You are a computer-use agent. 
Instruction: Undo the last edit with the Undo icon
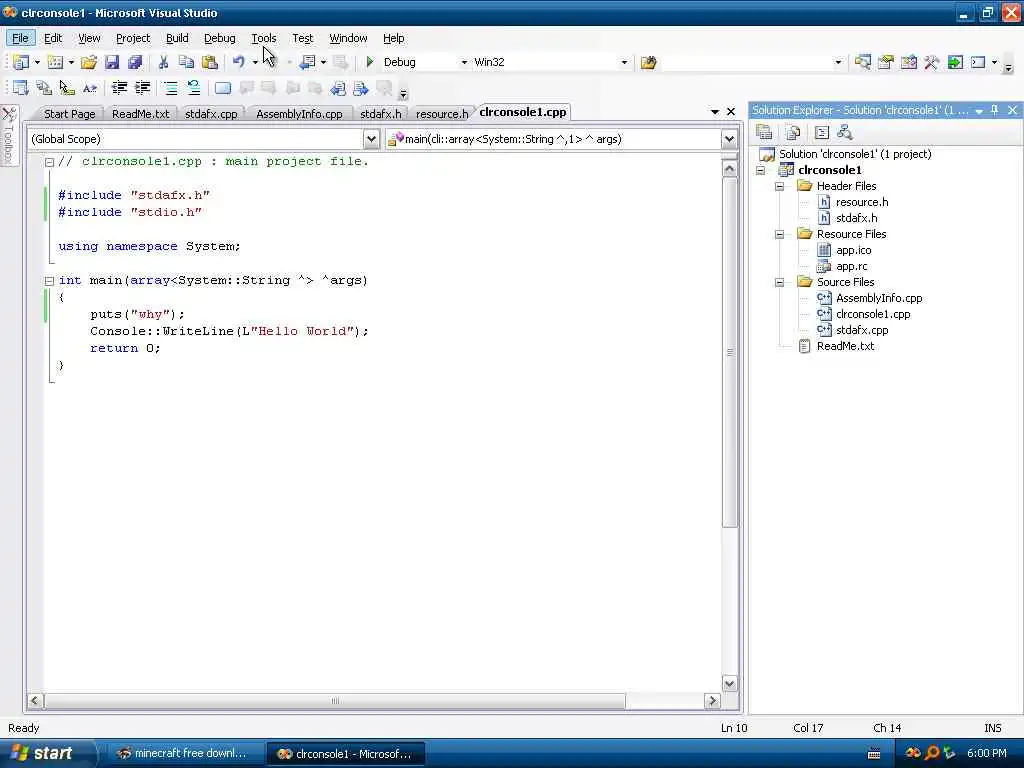point(238,62)
